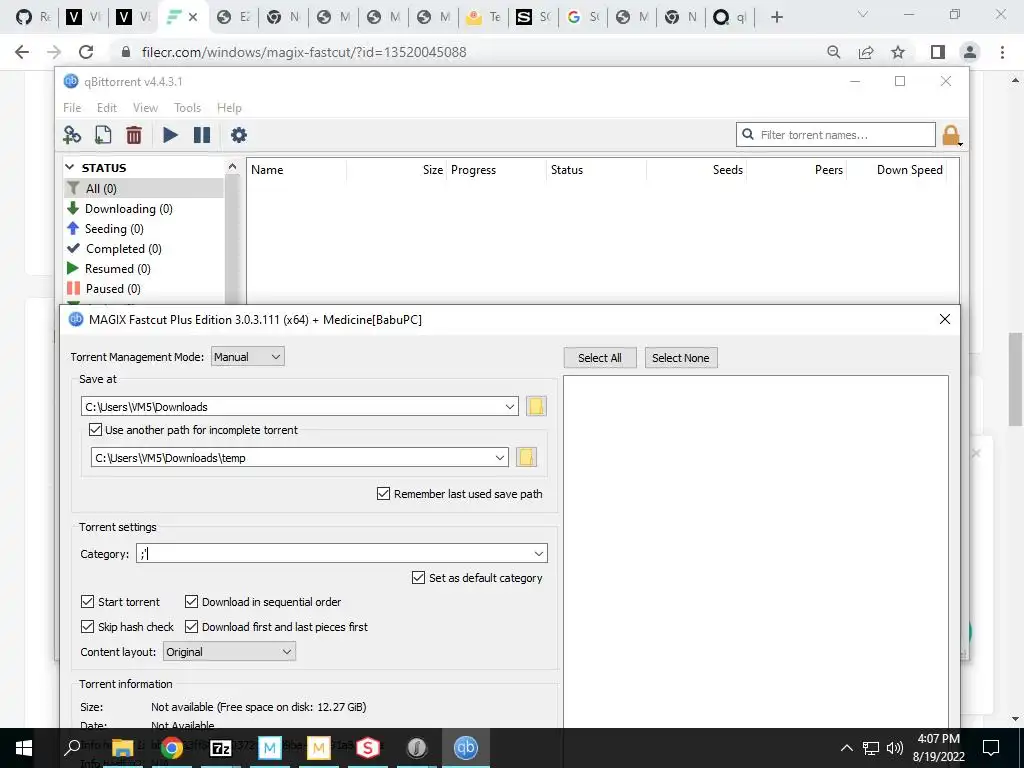Browse incomplete torrent path folder icon
The height and width of the screenshot is (768, 1024).
526,457
